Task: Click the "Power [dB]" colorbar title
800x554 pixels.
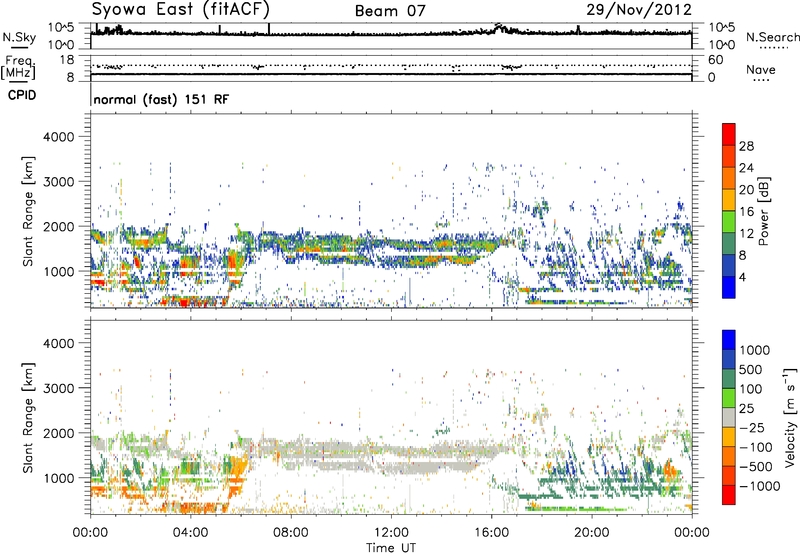Action: point(763,211)
